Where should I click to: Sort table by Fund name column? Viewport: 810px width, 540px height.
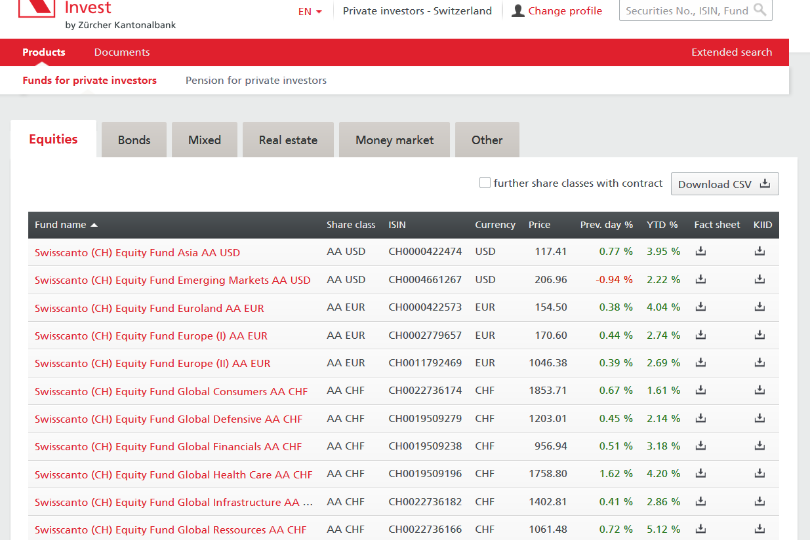[x=66, y=225]
